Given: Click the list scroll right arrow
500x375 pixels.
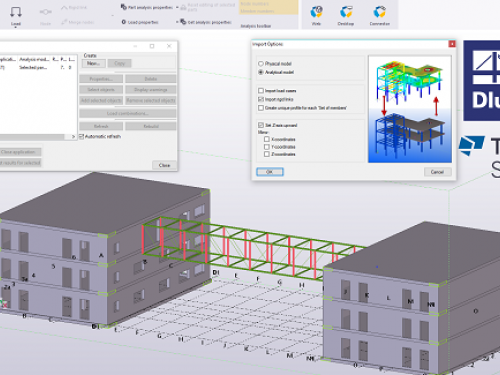Looking at the screenshot, I should coord(73,137).
